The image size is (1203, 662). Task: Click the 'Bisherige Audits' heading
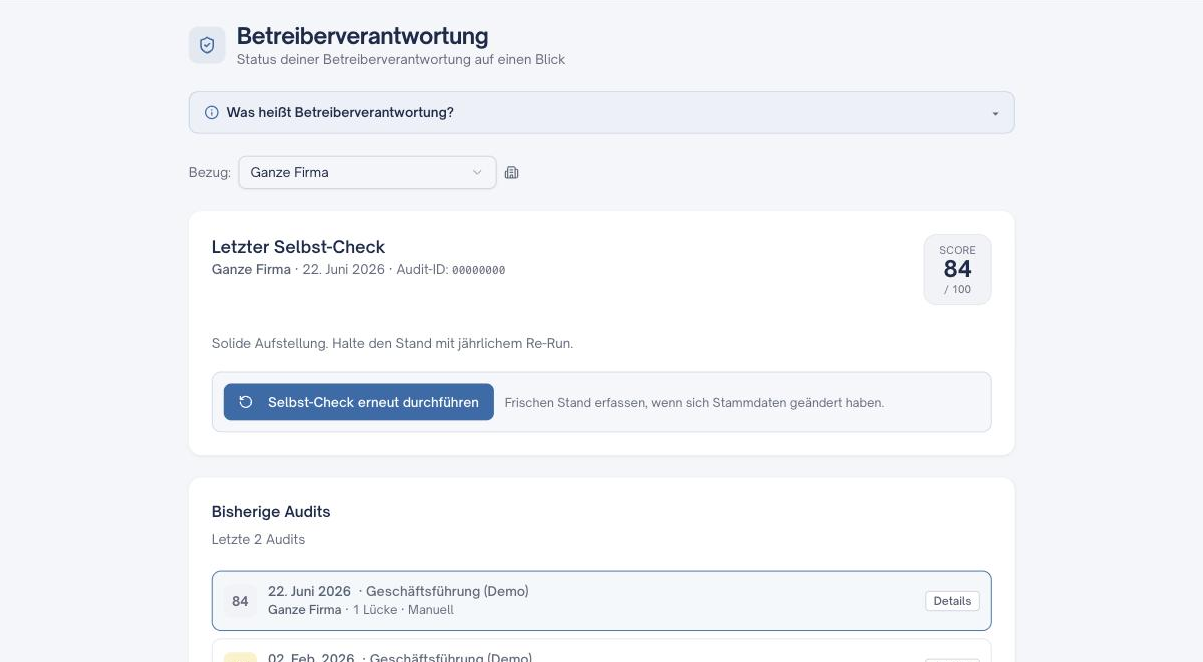tap(271, 511)
